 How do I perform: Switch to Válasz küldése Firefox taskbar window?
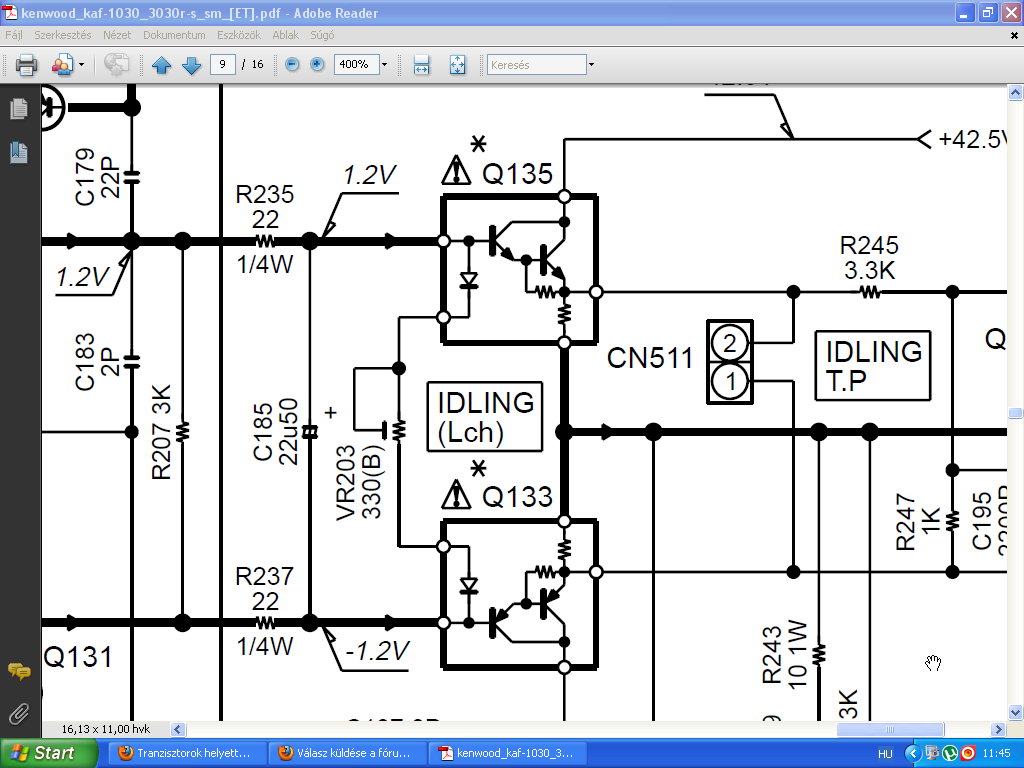click(x=347, y=753)
